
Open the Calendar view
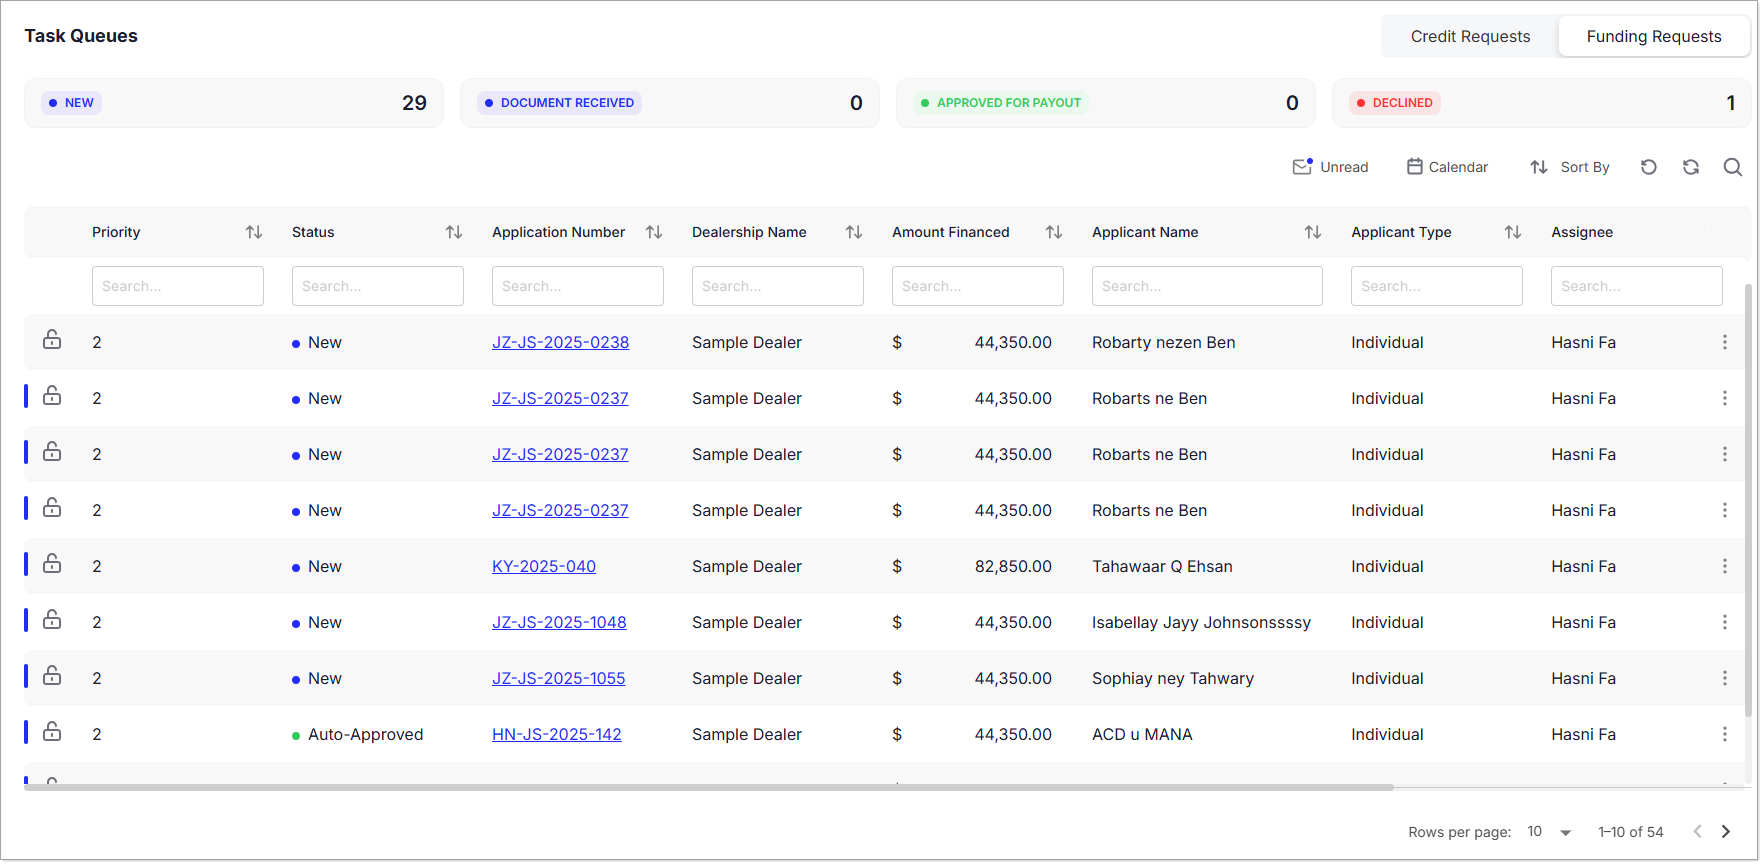pyautogui.click(x=1447, y=167)
